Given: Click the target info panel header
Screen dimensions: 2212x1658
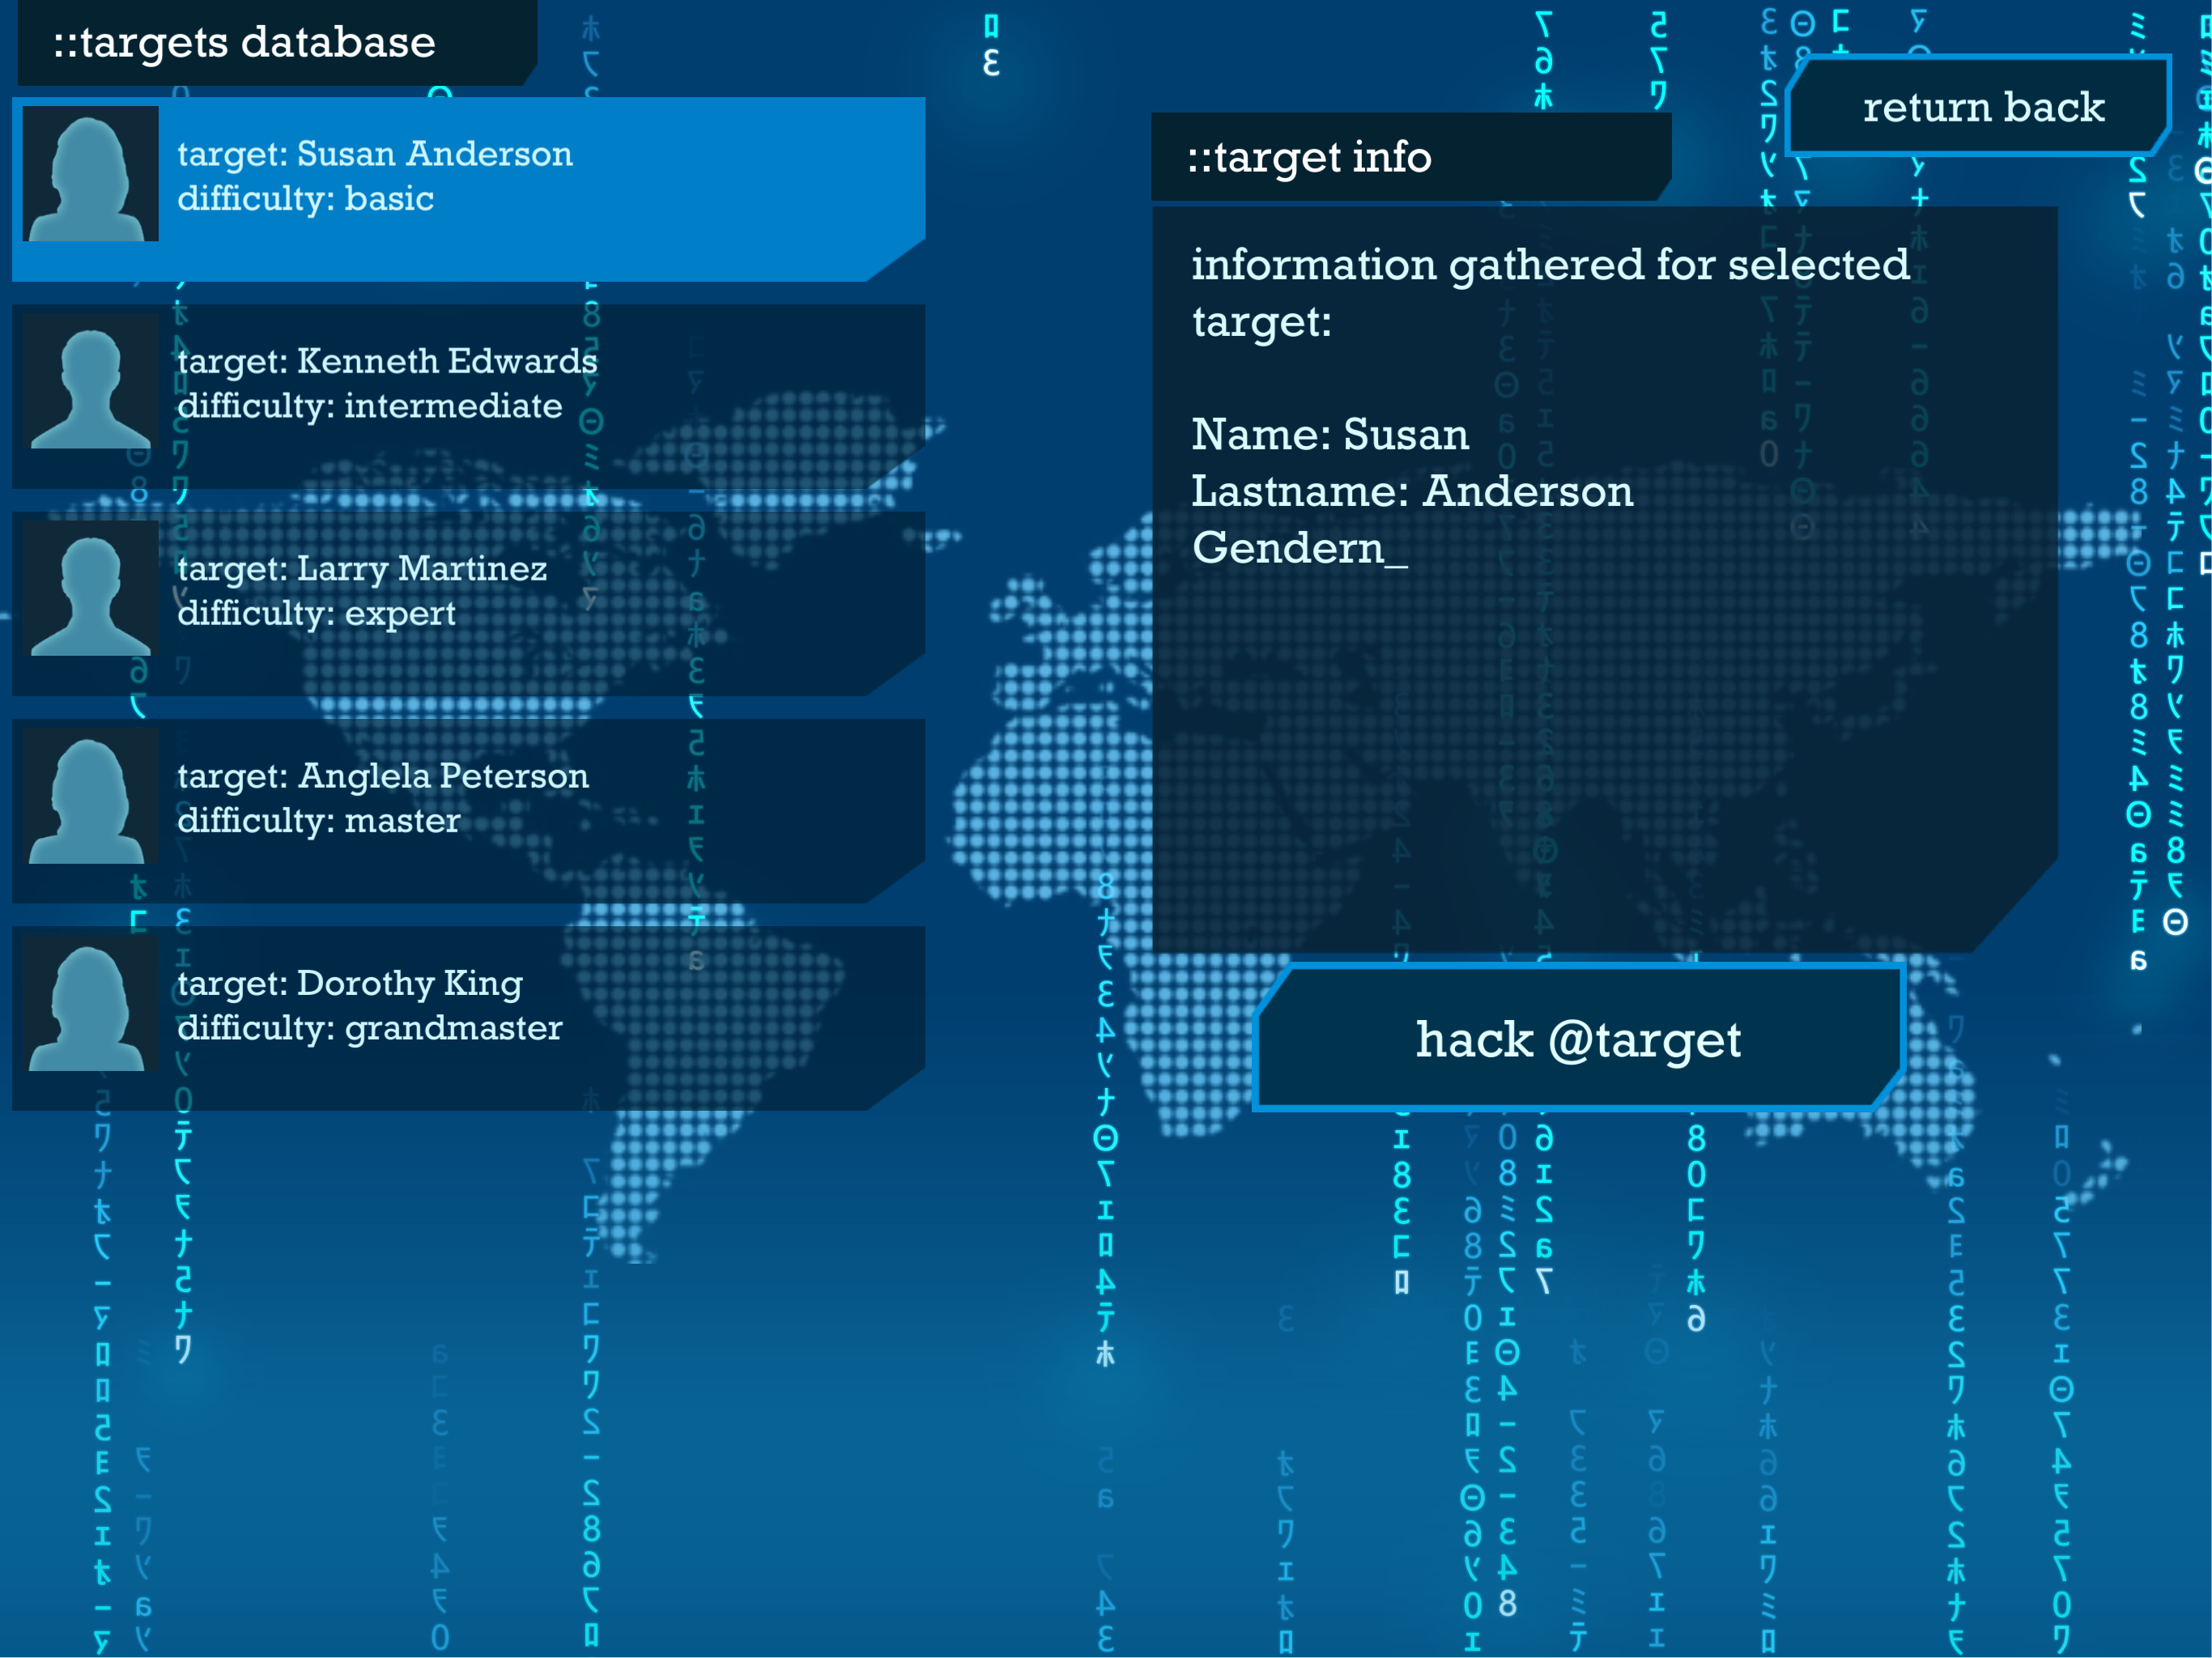Looking at the screenshot, I should 1310,158.
